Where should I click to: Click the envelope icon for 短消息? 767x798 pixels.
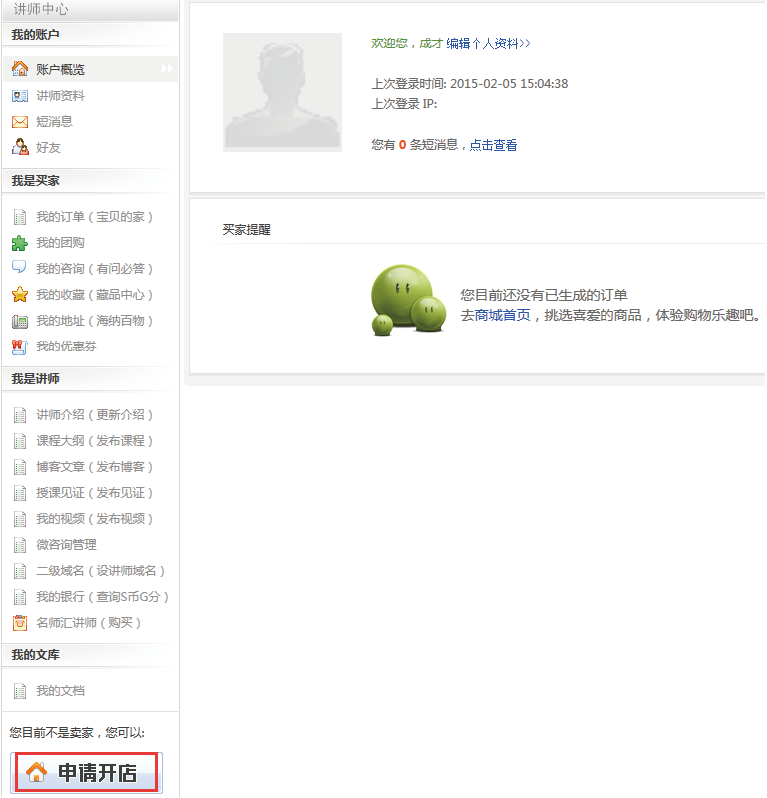[20, 122]
